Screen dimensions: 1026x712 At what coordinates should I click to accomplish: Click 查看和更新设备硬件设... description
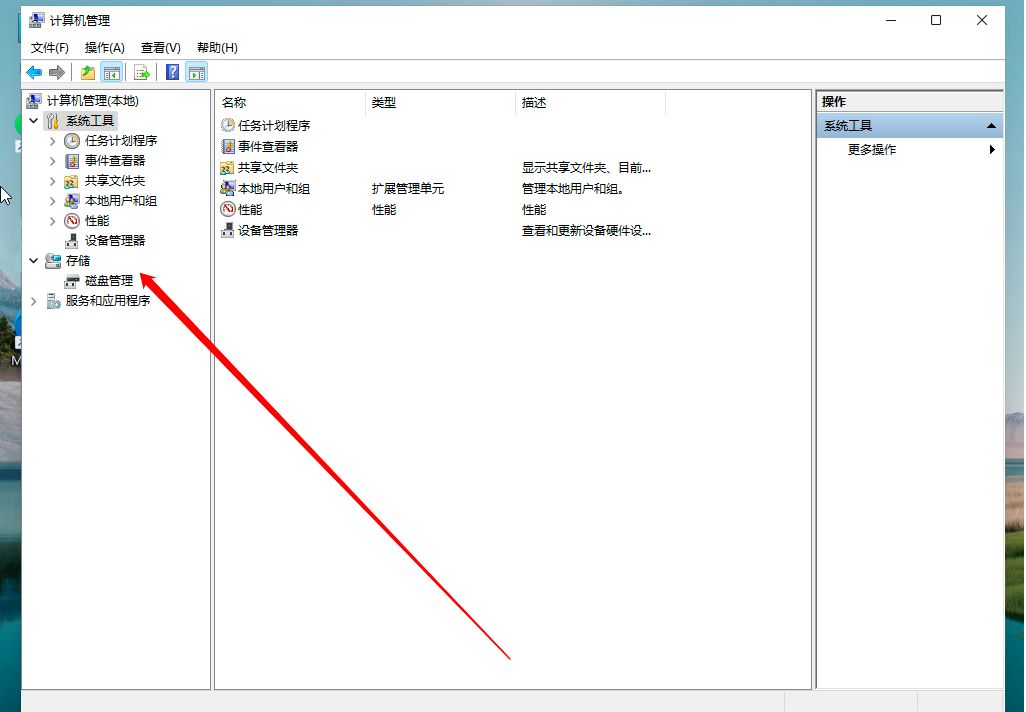[586, 230]
